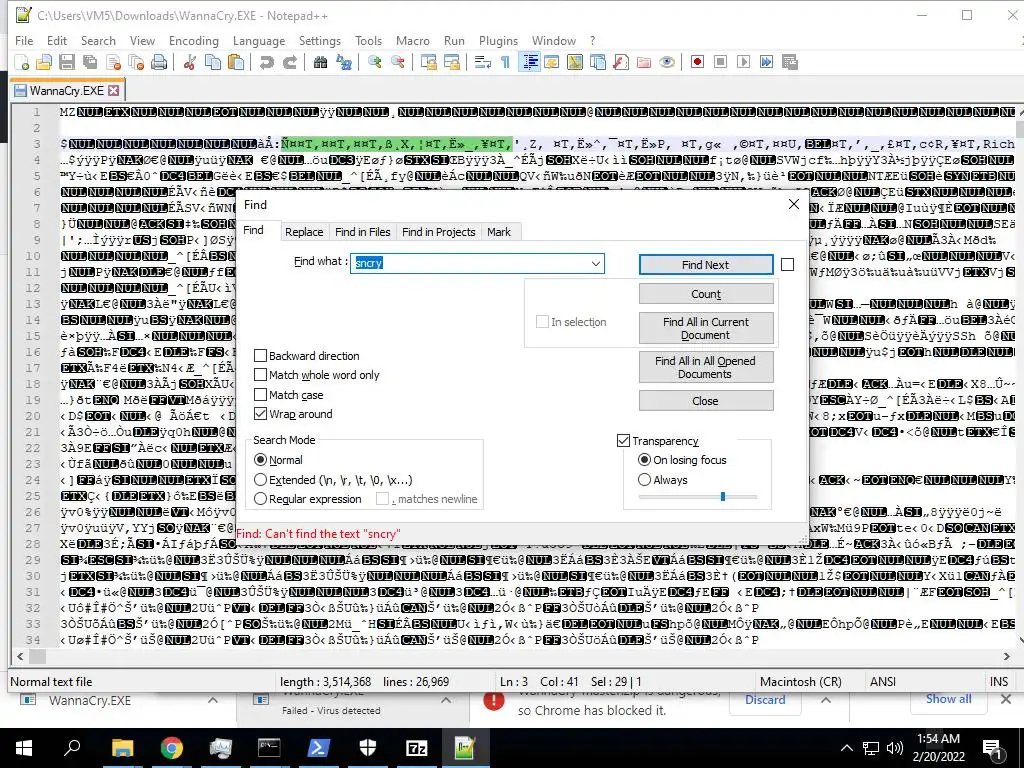Screen dimensions: 1024x768
Task: Click the Stop Recording macro icon
Action: (720, 62)
